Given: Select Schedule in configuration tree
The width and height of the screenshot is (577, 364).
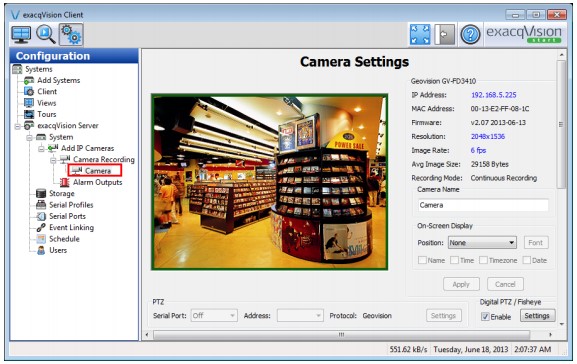Looking at the screenshot, I should click(x=64, y=239).
